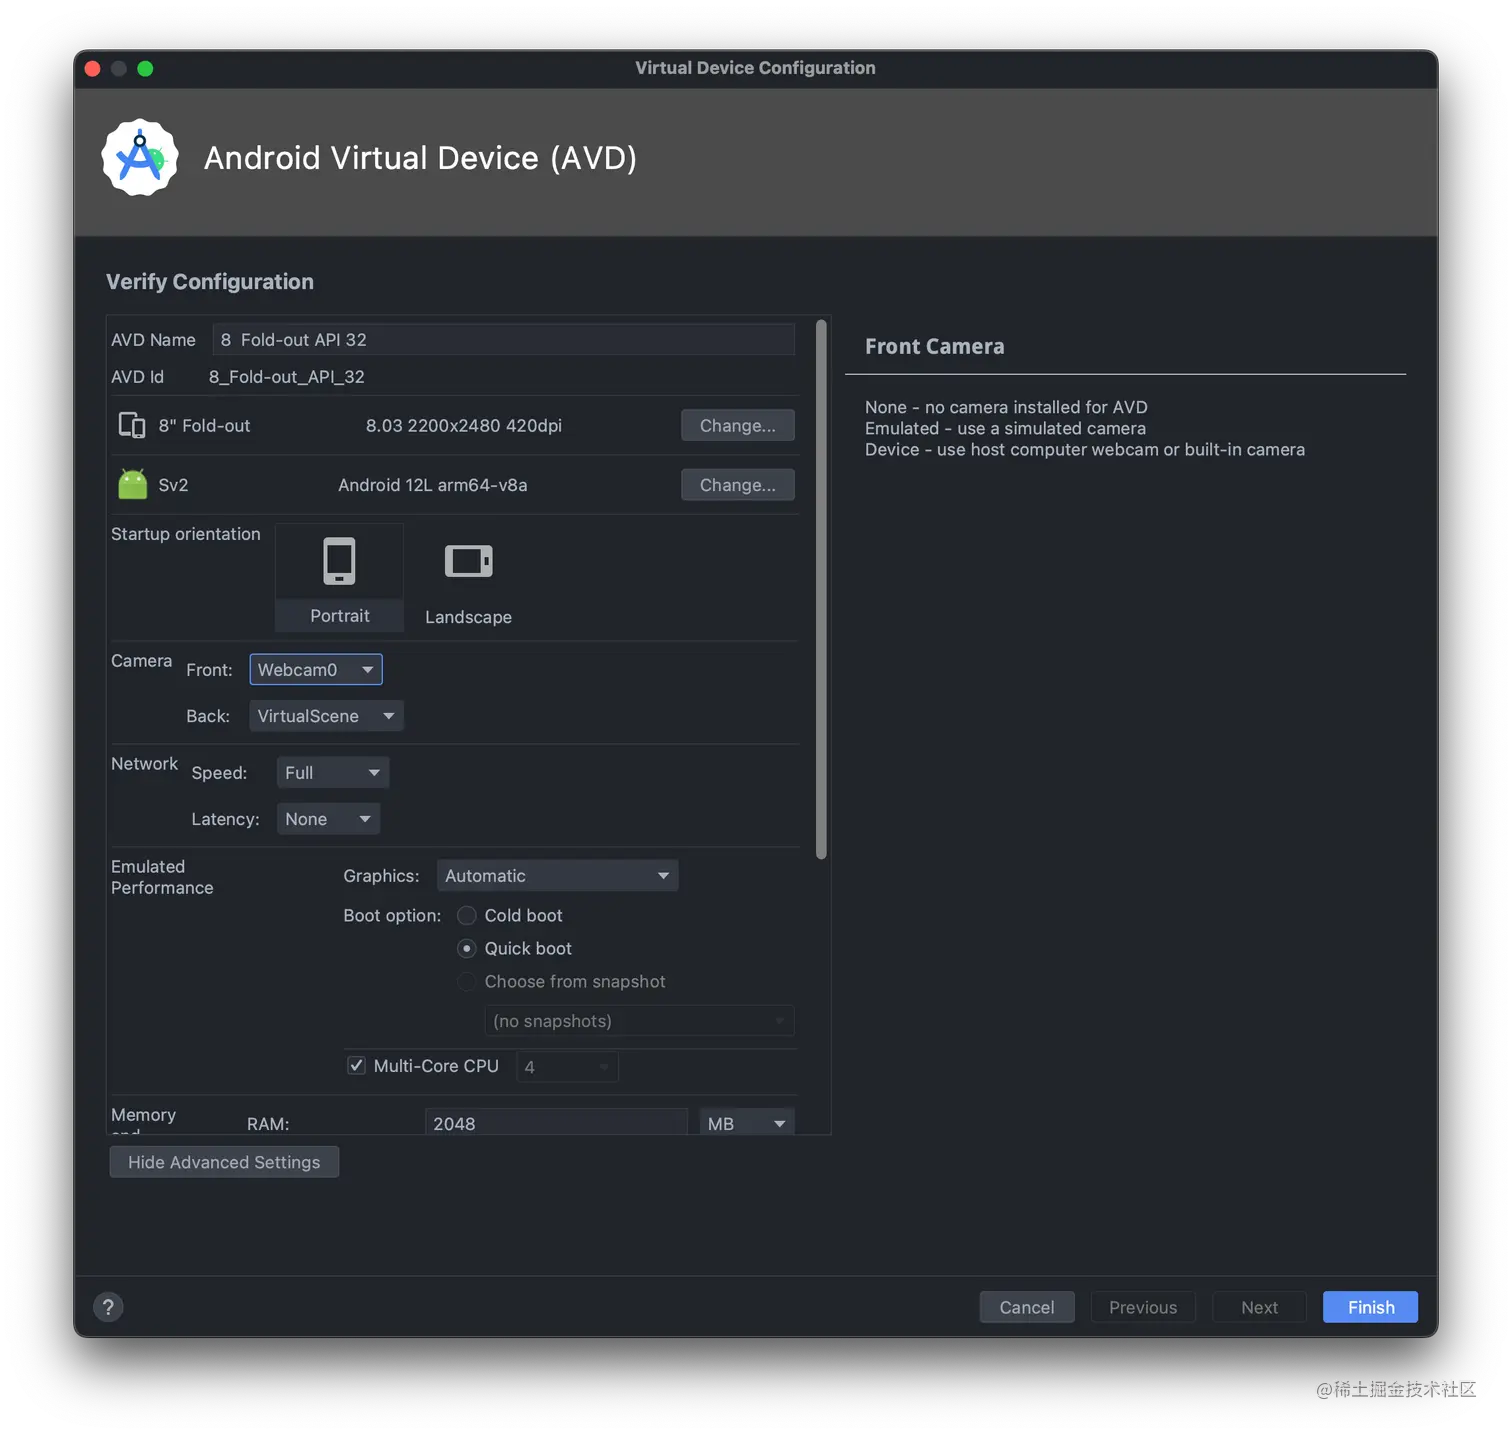The height and width of the screenshot is (1435, 1512).
Task: Select Portrait startup orientation
Action: (x=338, y=577)
